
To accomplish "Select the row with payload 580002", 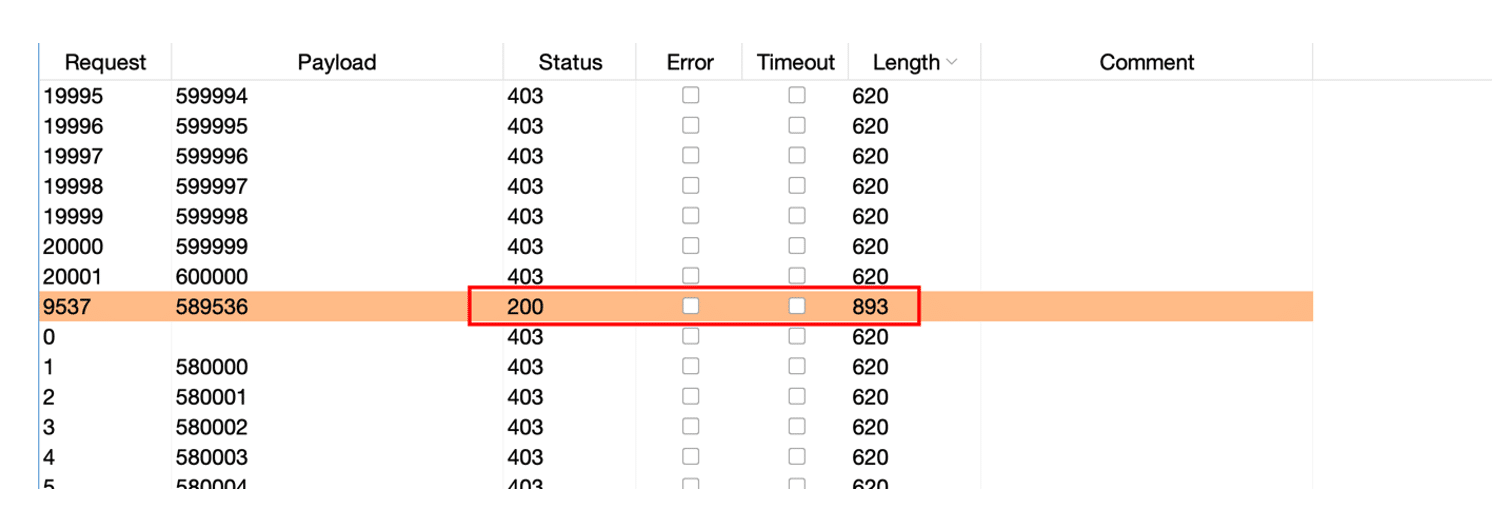I will coord(211,427).
